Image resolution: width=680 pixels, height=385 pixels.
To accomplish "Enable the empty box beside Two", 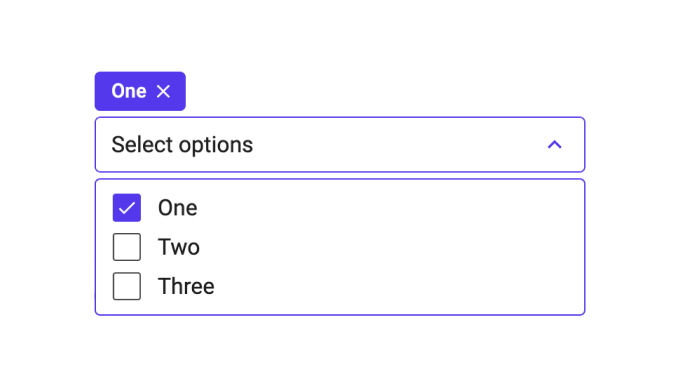I will tap(127, 247).
